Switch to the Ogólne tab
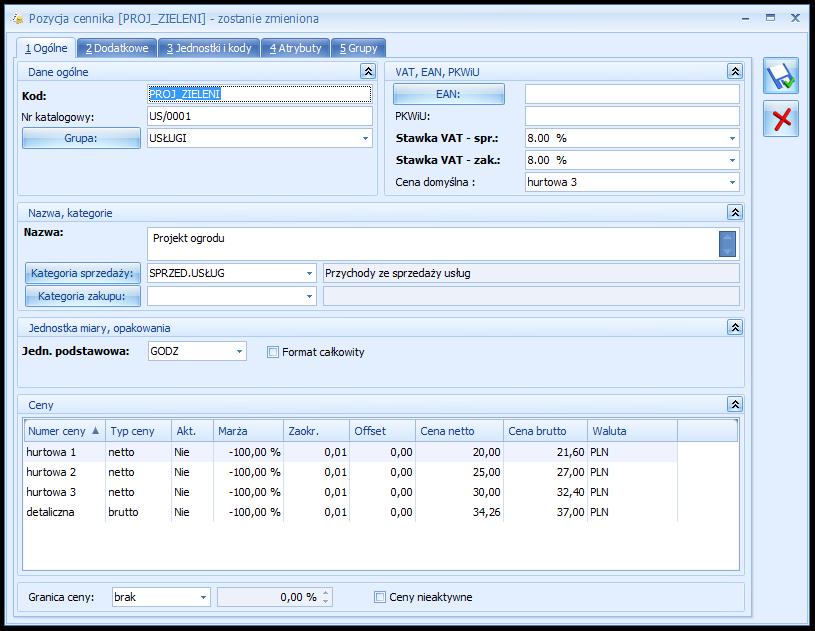This screenshot has width=815, height=631. point(46,48)
